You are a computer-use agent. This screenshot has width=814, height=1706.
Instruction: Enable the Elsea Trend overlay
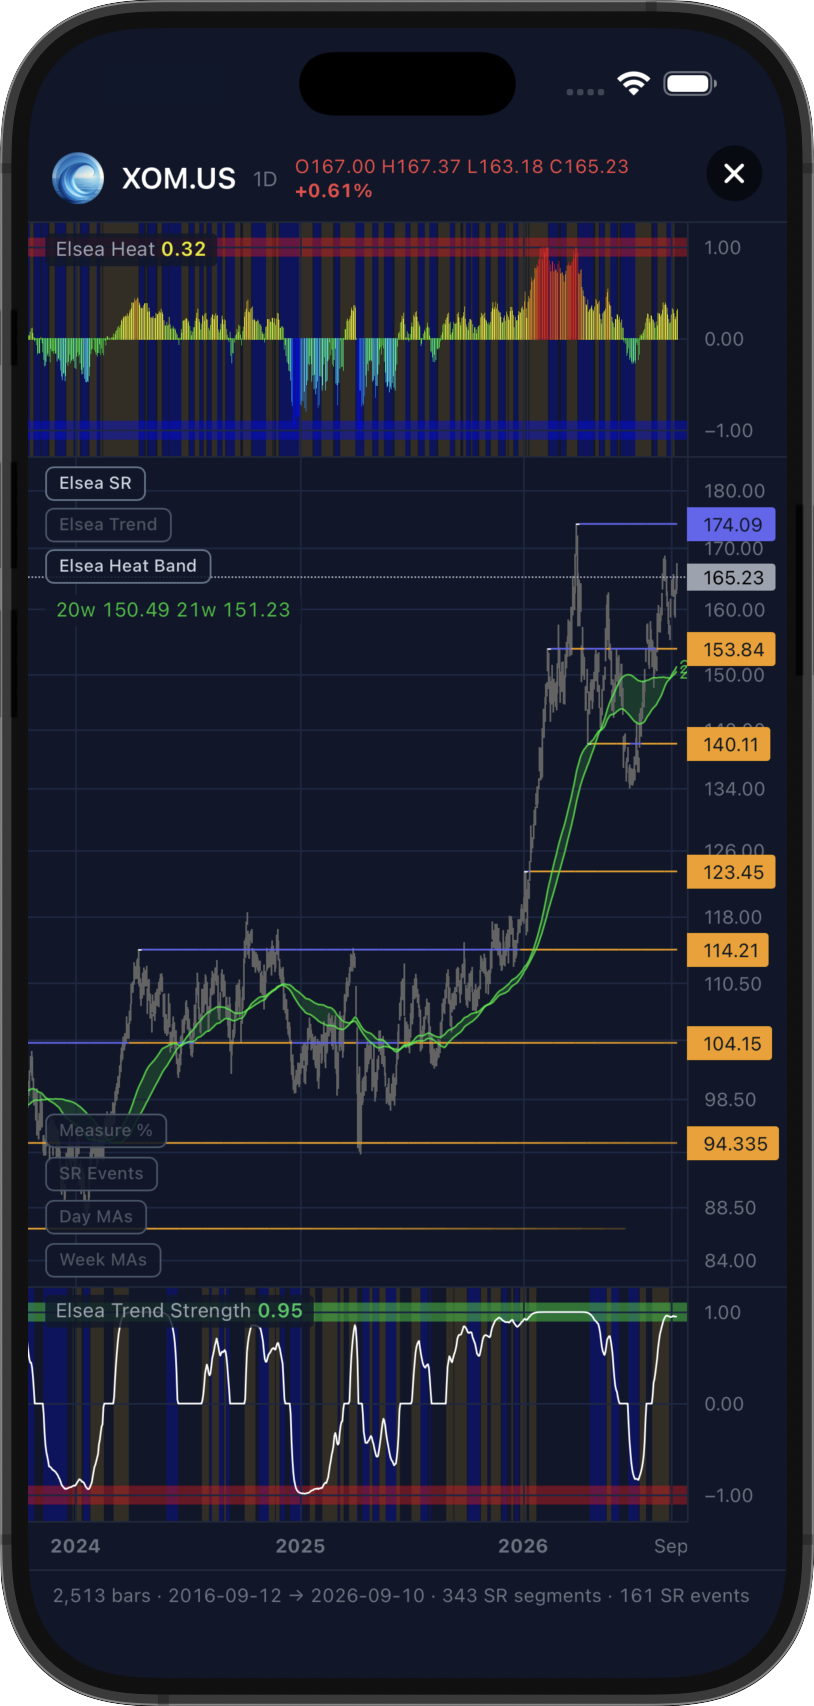[108, 524]
